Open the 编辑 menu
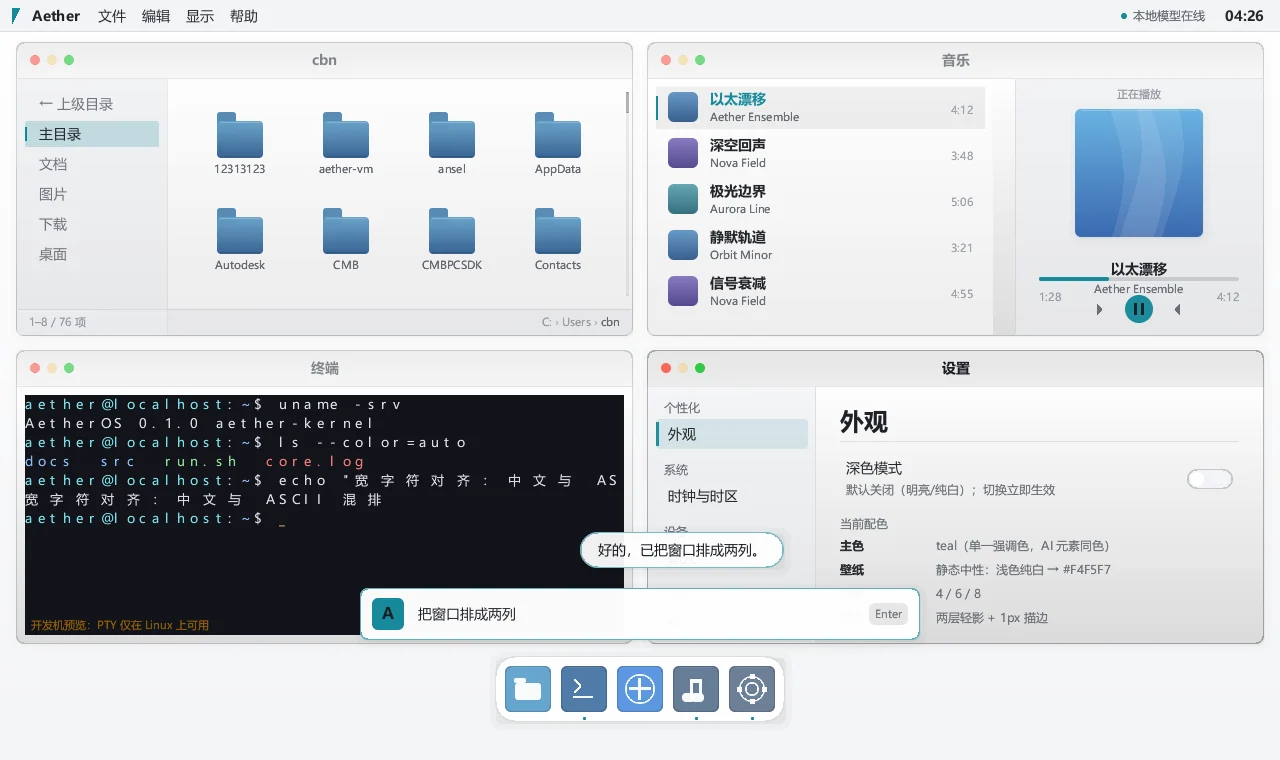1280x760 pixels. tap(156, 16)
